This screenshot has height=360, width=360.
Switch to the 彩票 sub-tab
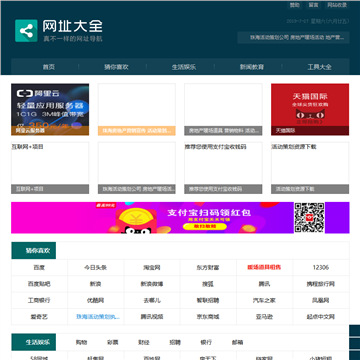click(112, 342)
